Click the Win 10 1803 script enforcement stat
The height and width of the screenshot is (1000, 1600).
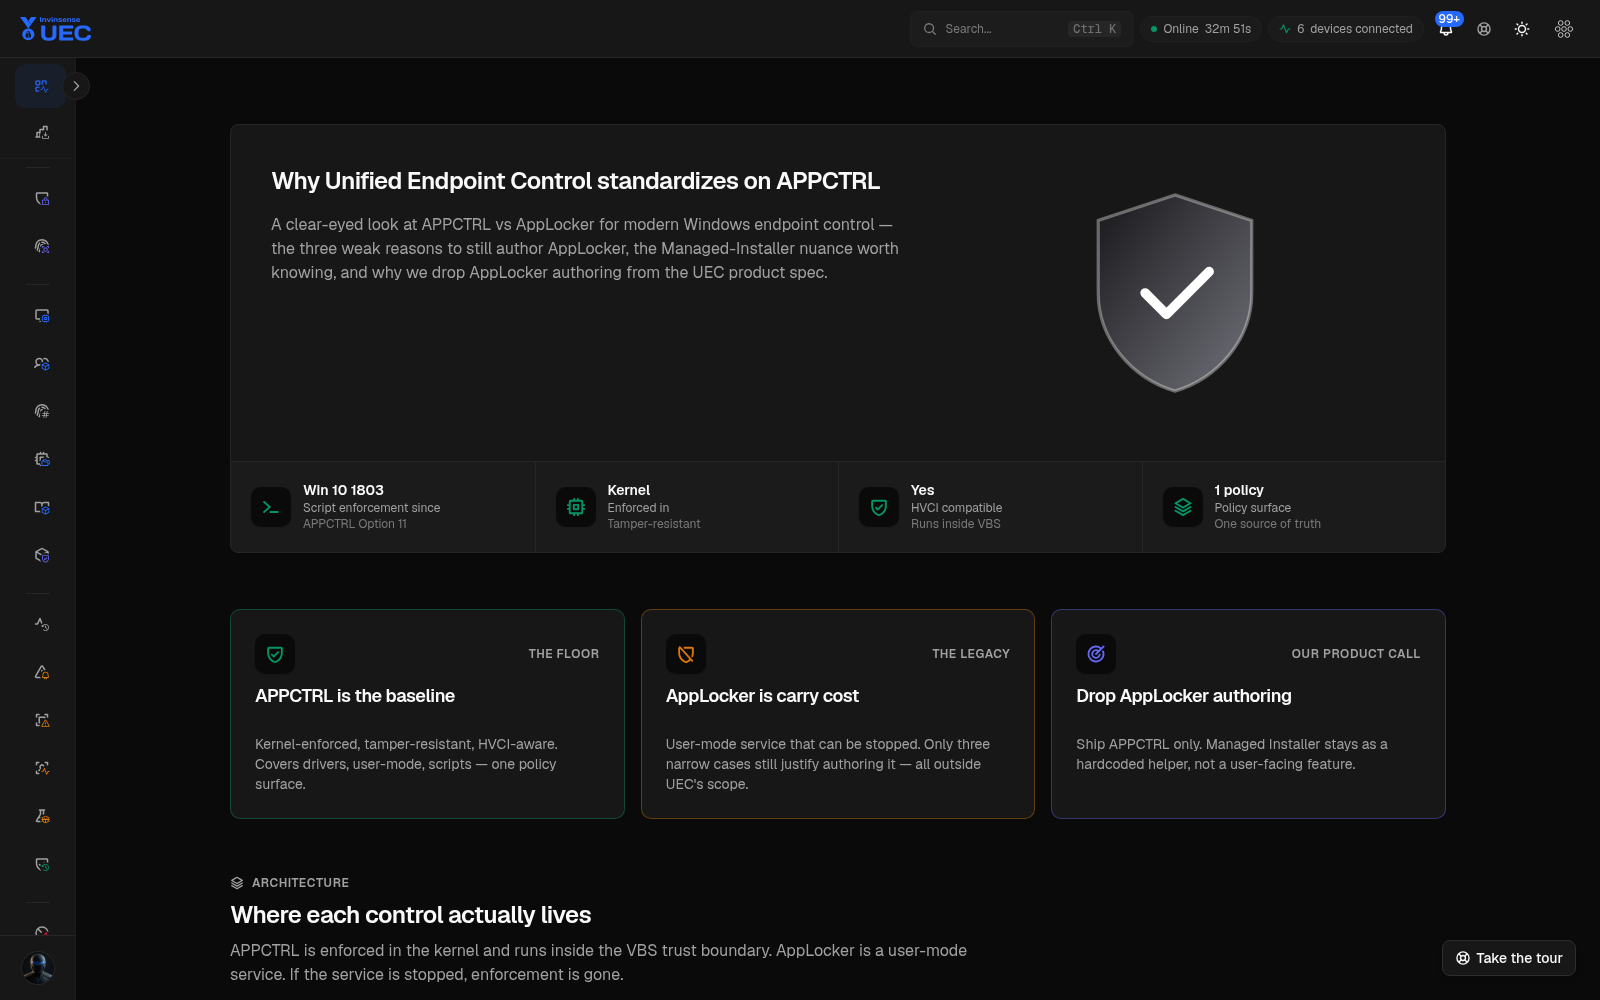coord(383,507)
